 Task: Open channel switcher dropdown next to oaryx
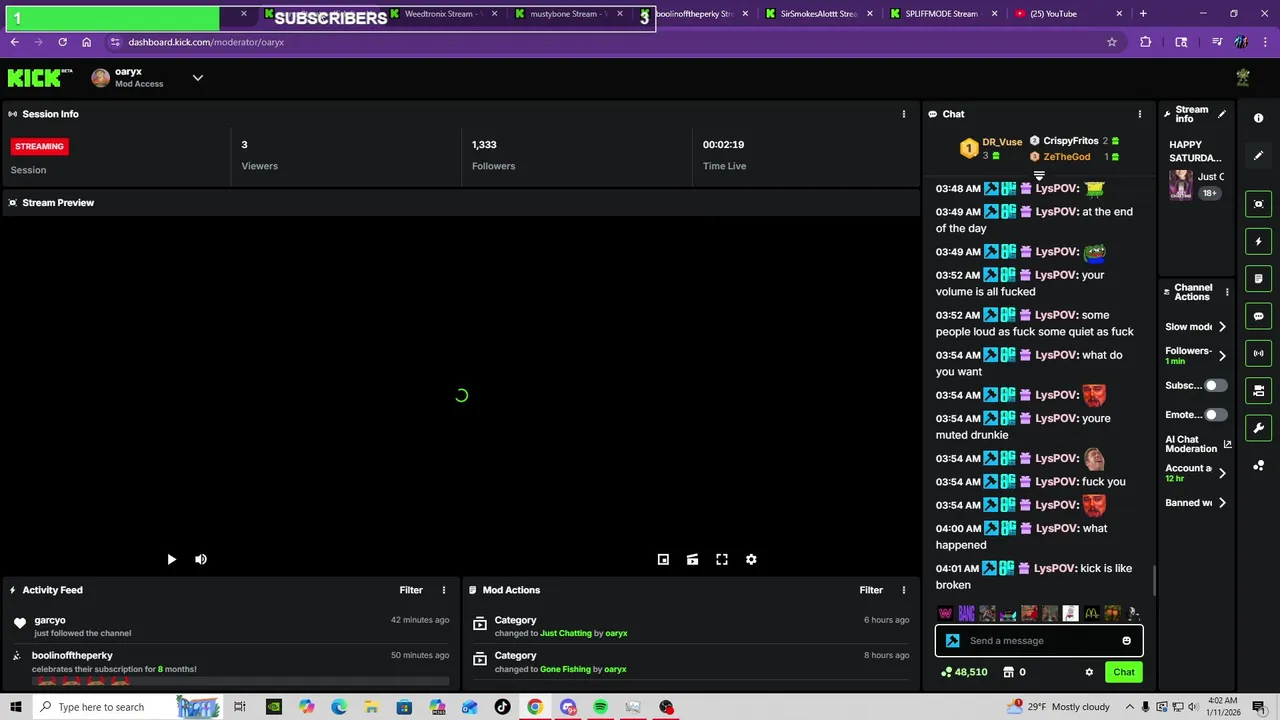[x=198, y=78]
